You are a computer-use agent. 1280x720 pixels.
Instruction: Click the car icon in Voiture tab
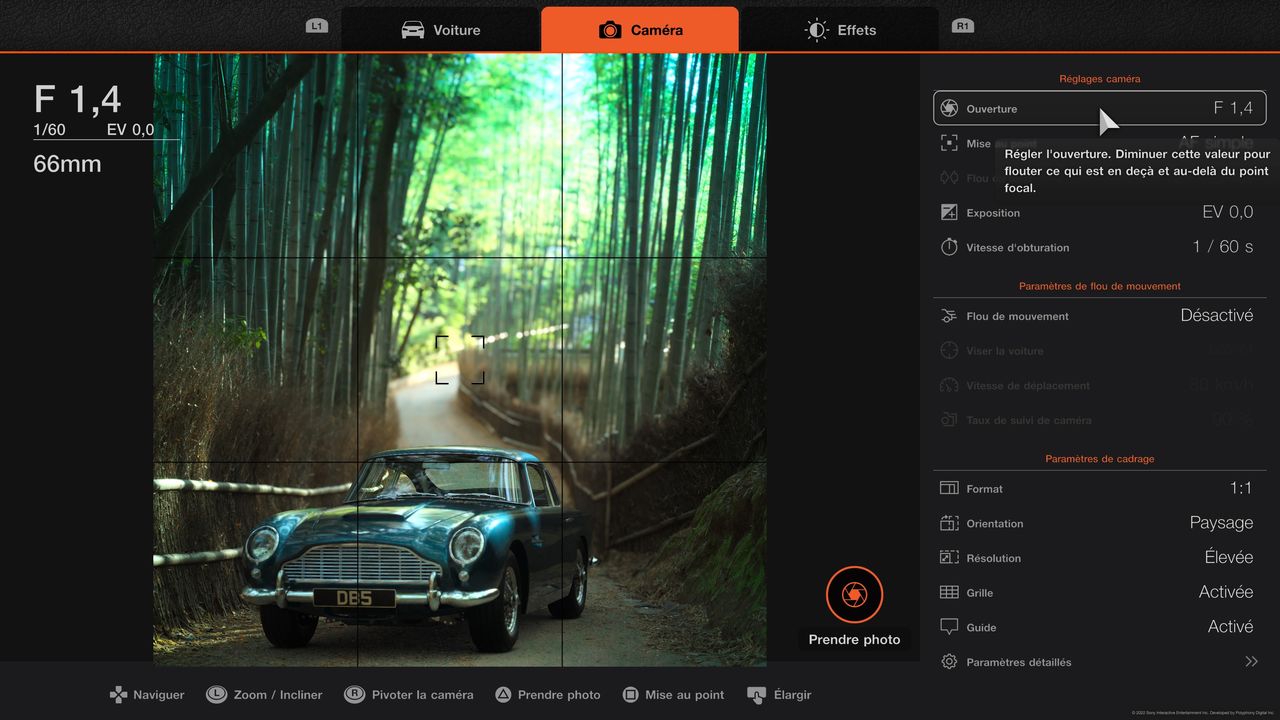412,30
